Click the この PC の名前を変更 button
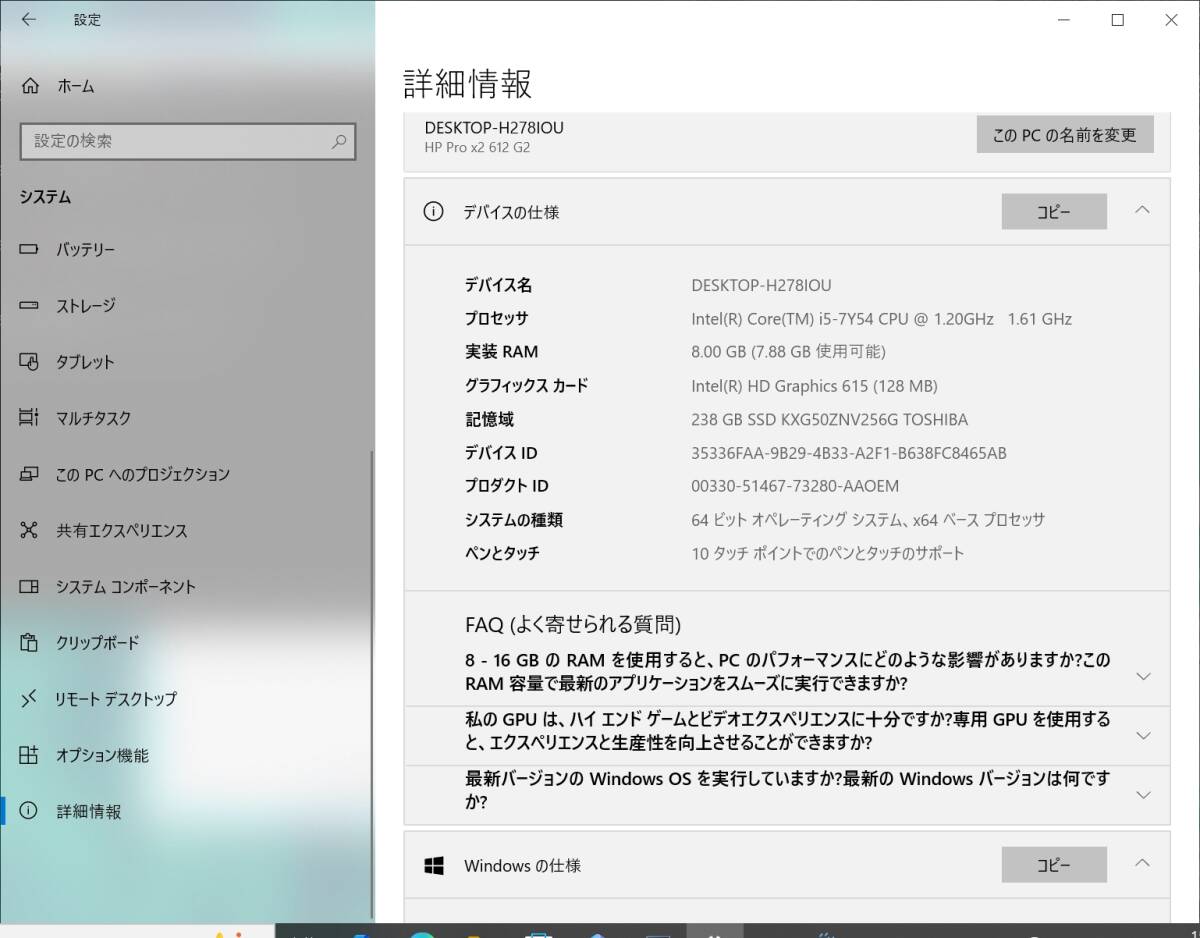Screen dimensions: 1200x938 click(1065, 134)
